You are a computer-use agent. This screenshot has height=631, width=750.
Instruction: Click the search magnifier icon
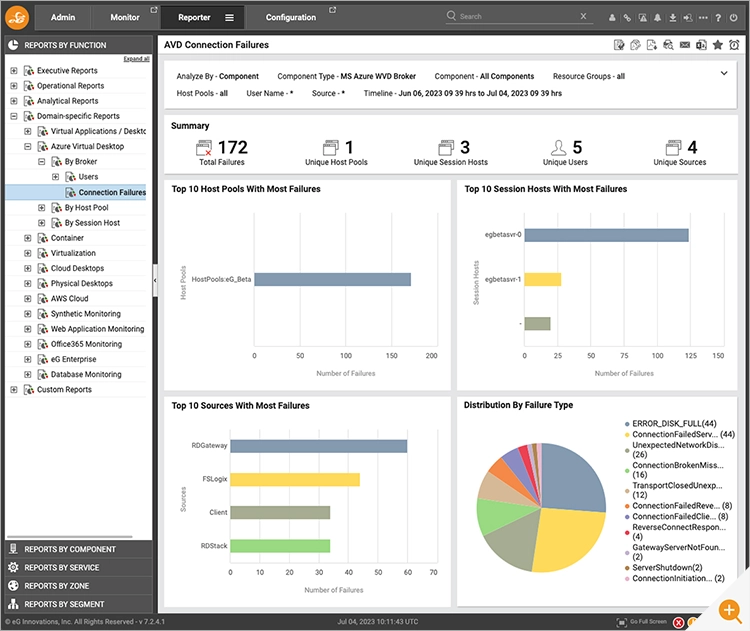click(x=451, y=16)
